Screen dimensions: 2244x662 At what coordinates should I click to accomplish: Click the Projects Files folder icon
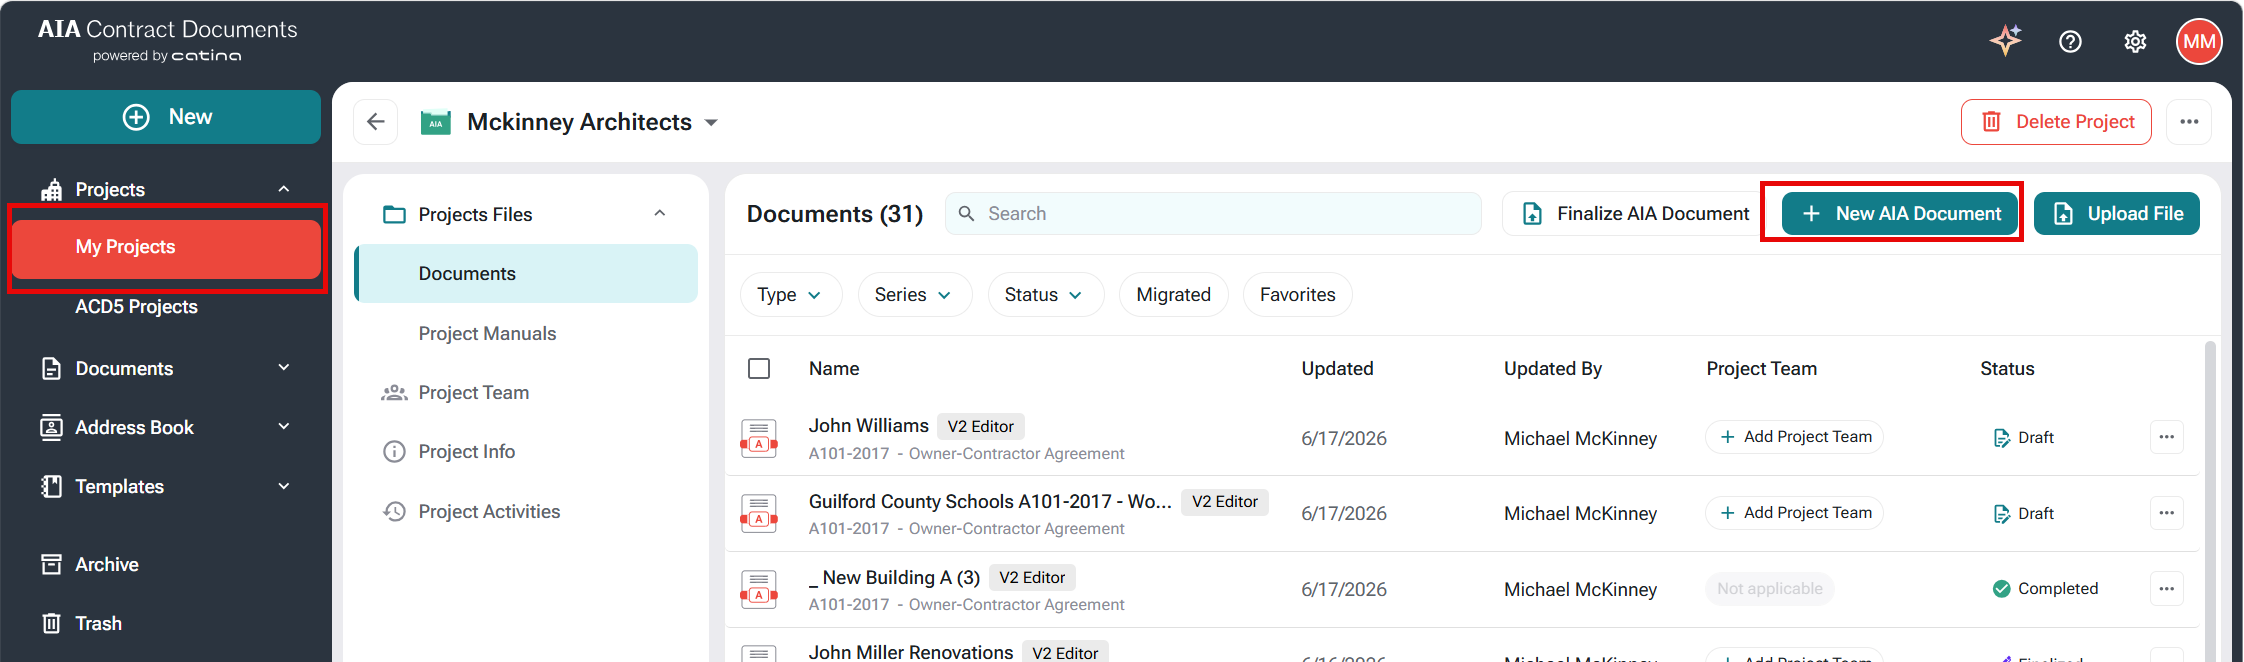(x=394, y=215)
